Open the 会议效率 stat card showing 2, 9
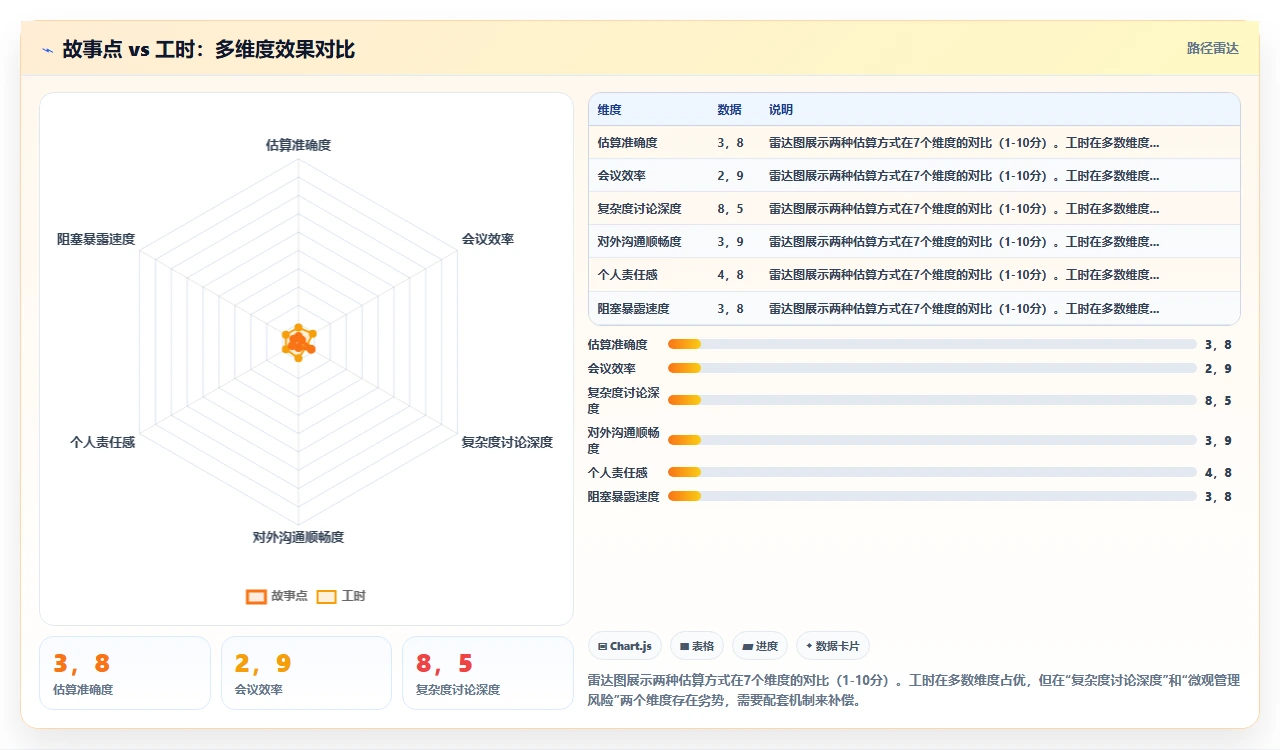 point(306,673)
